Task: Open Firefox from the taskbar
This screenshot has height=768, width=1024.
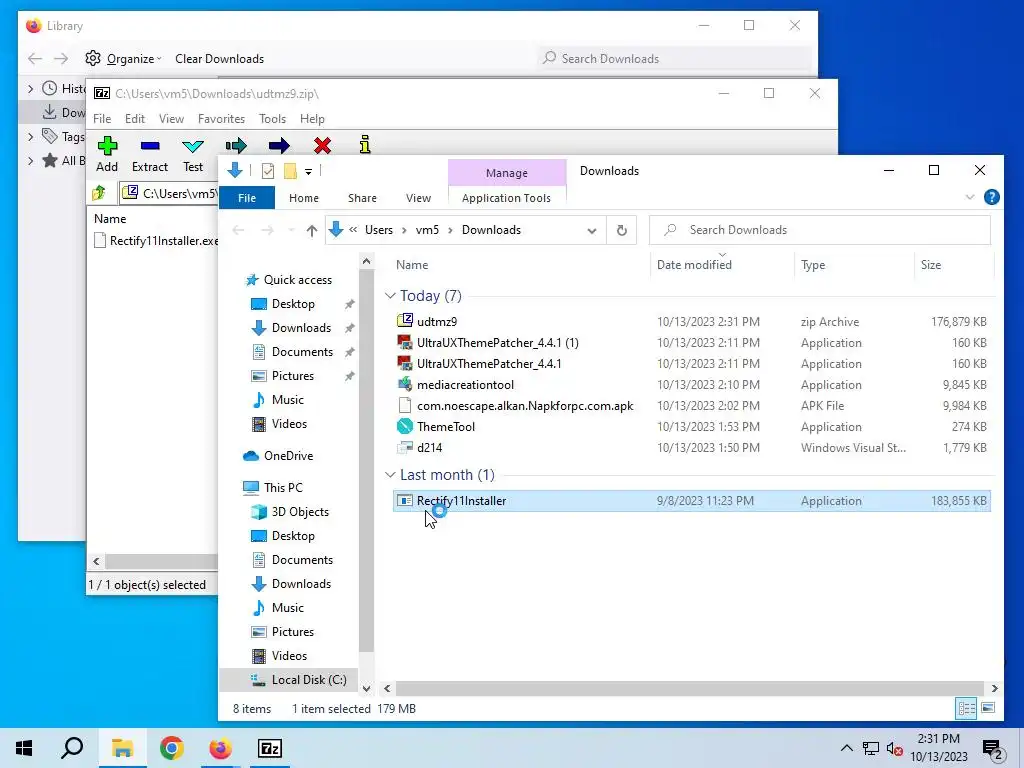Action: coord(220,748)
